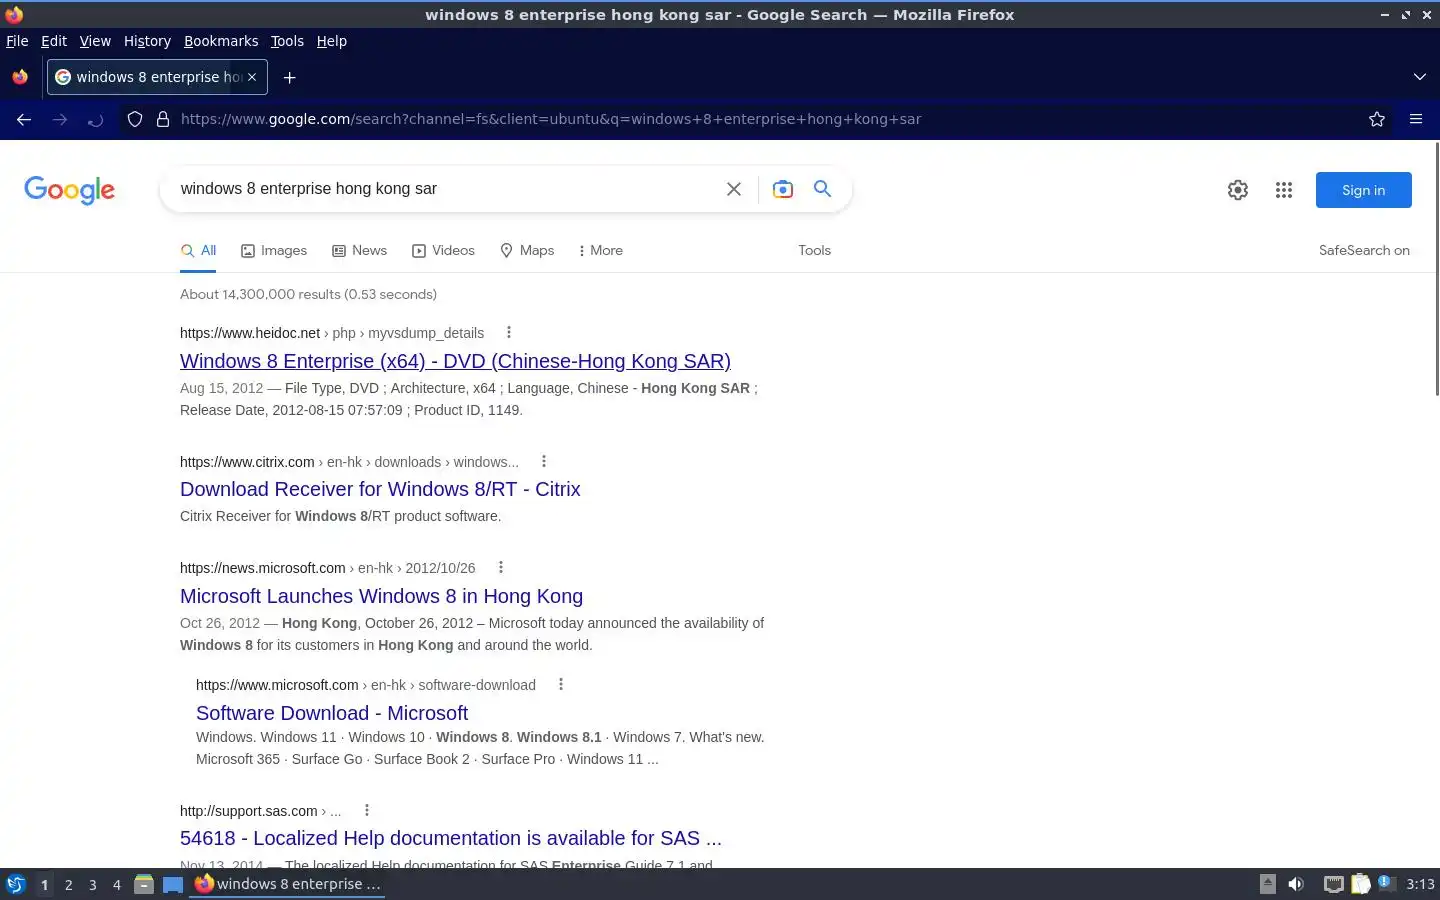Clear the search box with the X icon
Viewport: 1440px width, 900px height.
coord(734,189)
